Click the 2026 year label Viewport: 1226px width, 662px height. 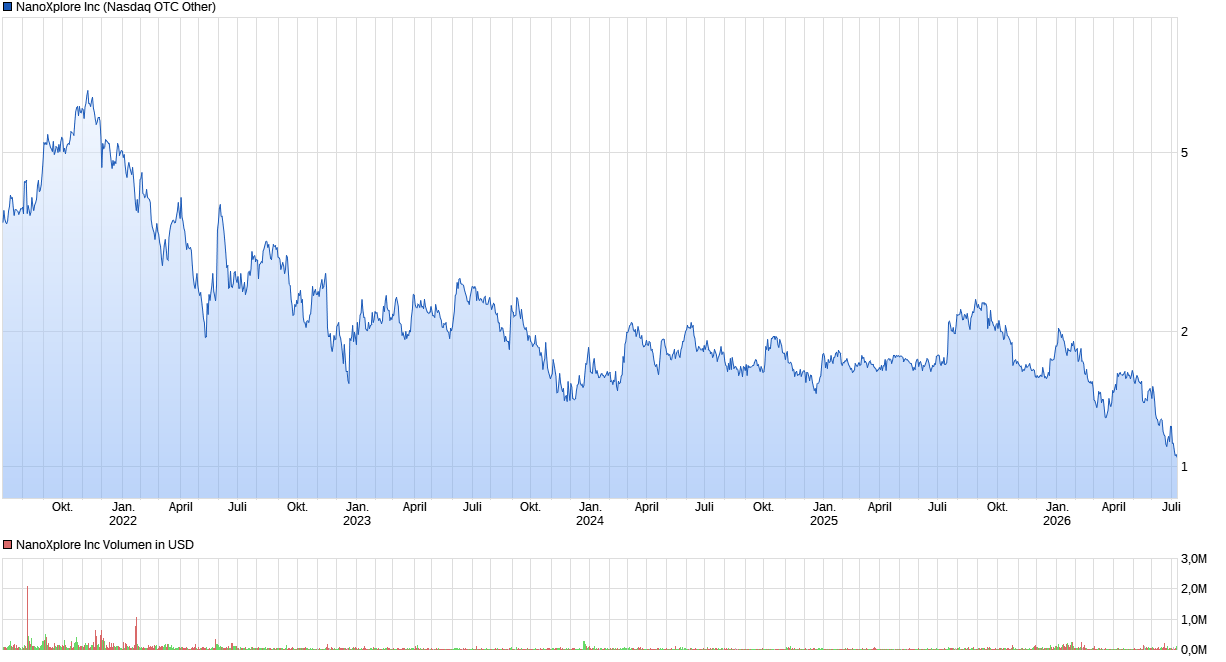click(x=1057, y=521)
